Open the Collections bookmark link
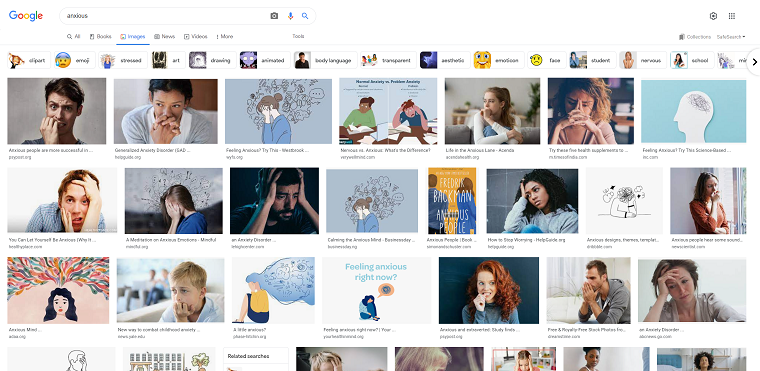Viewport: 760px width, 371px height. 695,37
